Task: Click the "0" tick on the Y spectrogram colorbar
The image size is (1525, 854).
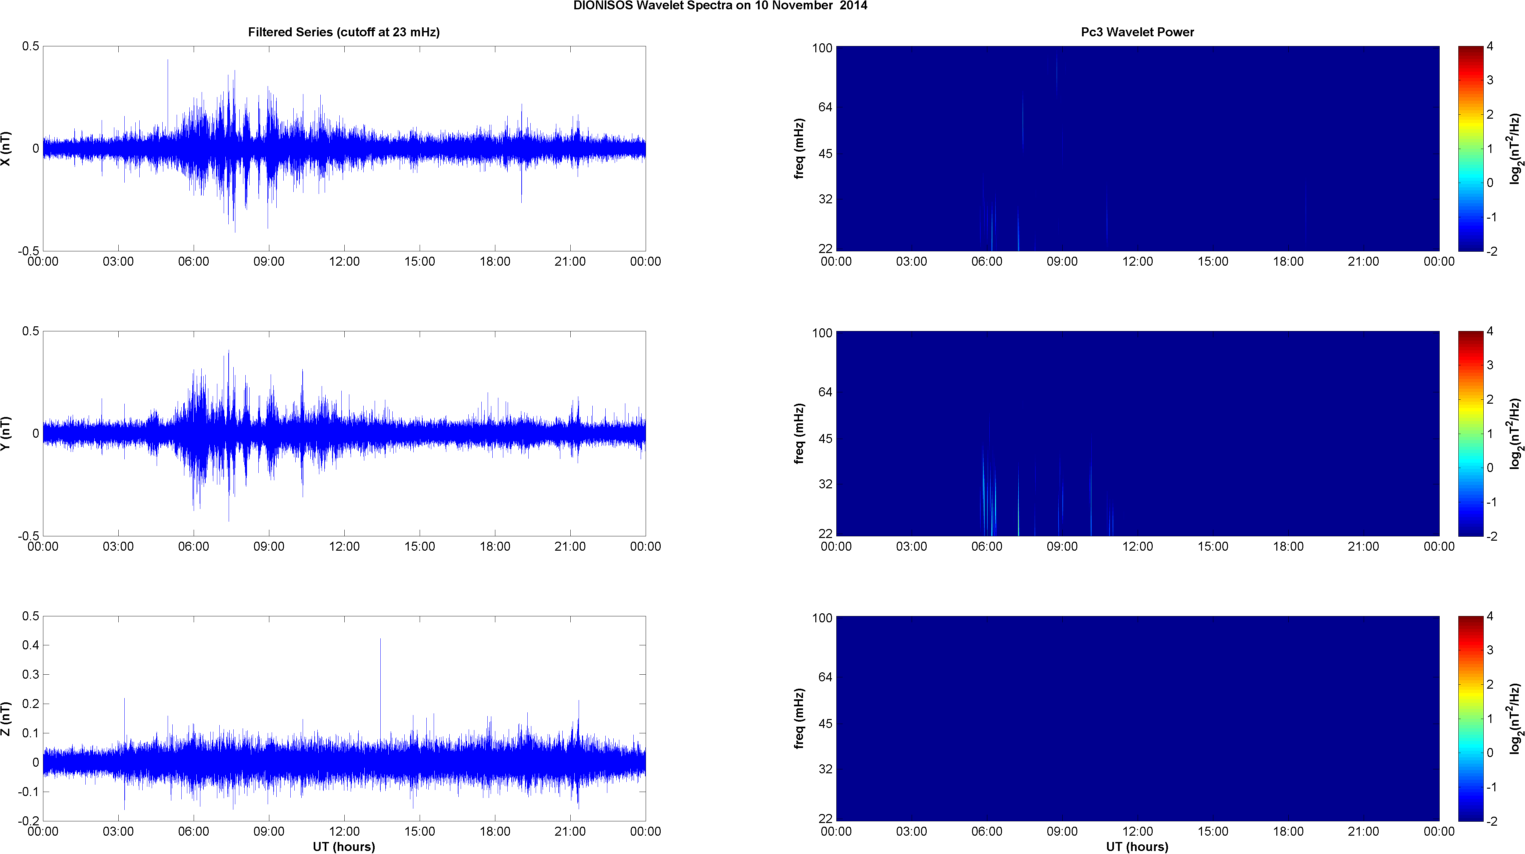Action: click(1490, 468)
